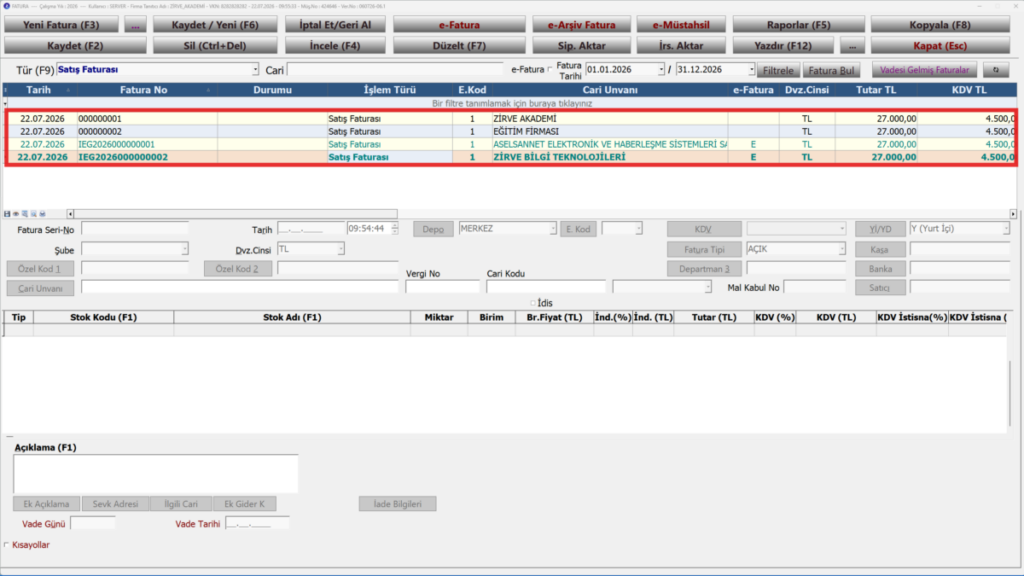This screenshot has height=576, width=1024.
Task: Open Vadesi Gelmiş Faturalar
Action: point(924,70)
